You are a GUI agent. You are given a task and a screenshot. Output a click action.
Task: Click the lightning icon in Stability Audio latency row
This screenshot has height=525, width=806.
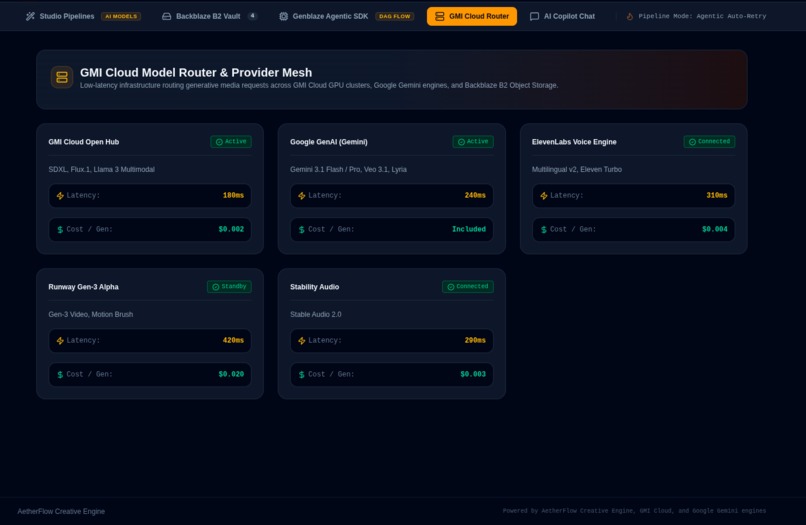click(302, 341)
